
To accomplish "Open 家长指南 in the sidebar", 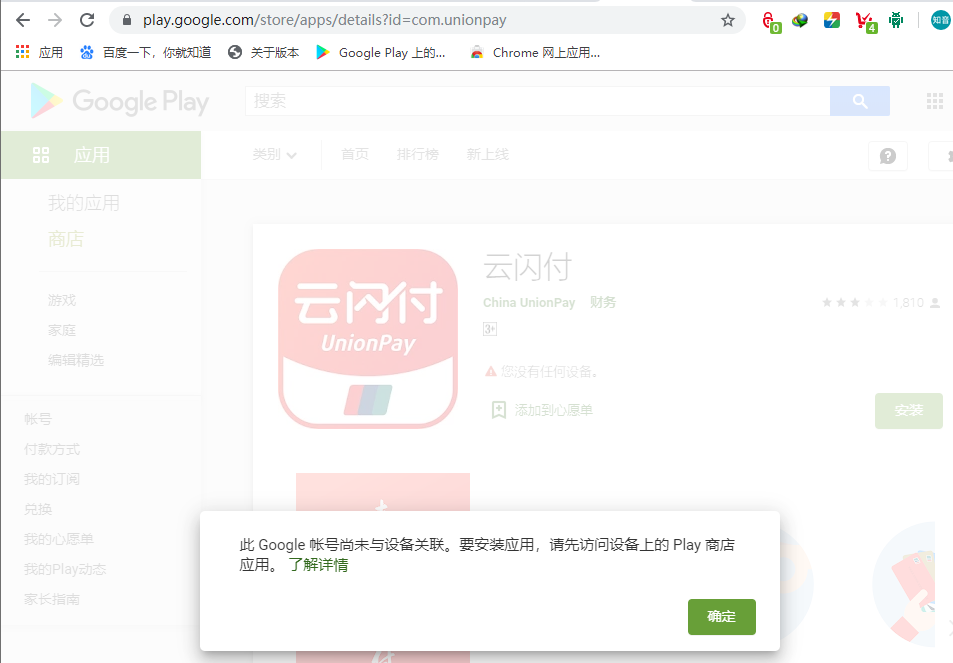I will pos(52,599).
